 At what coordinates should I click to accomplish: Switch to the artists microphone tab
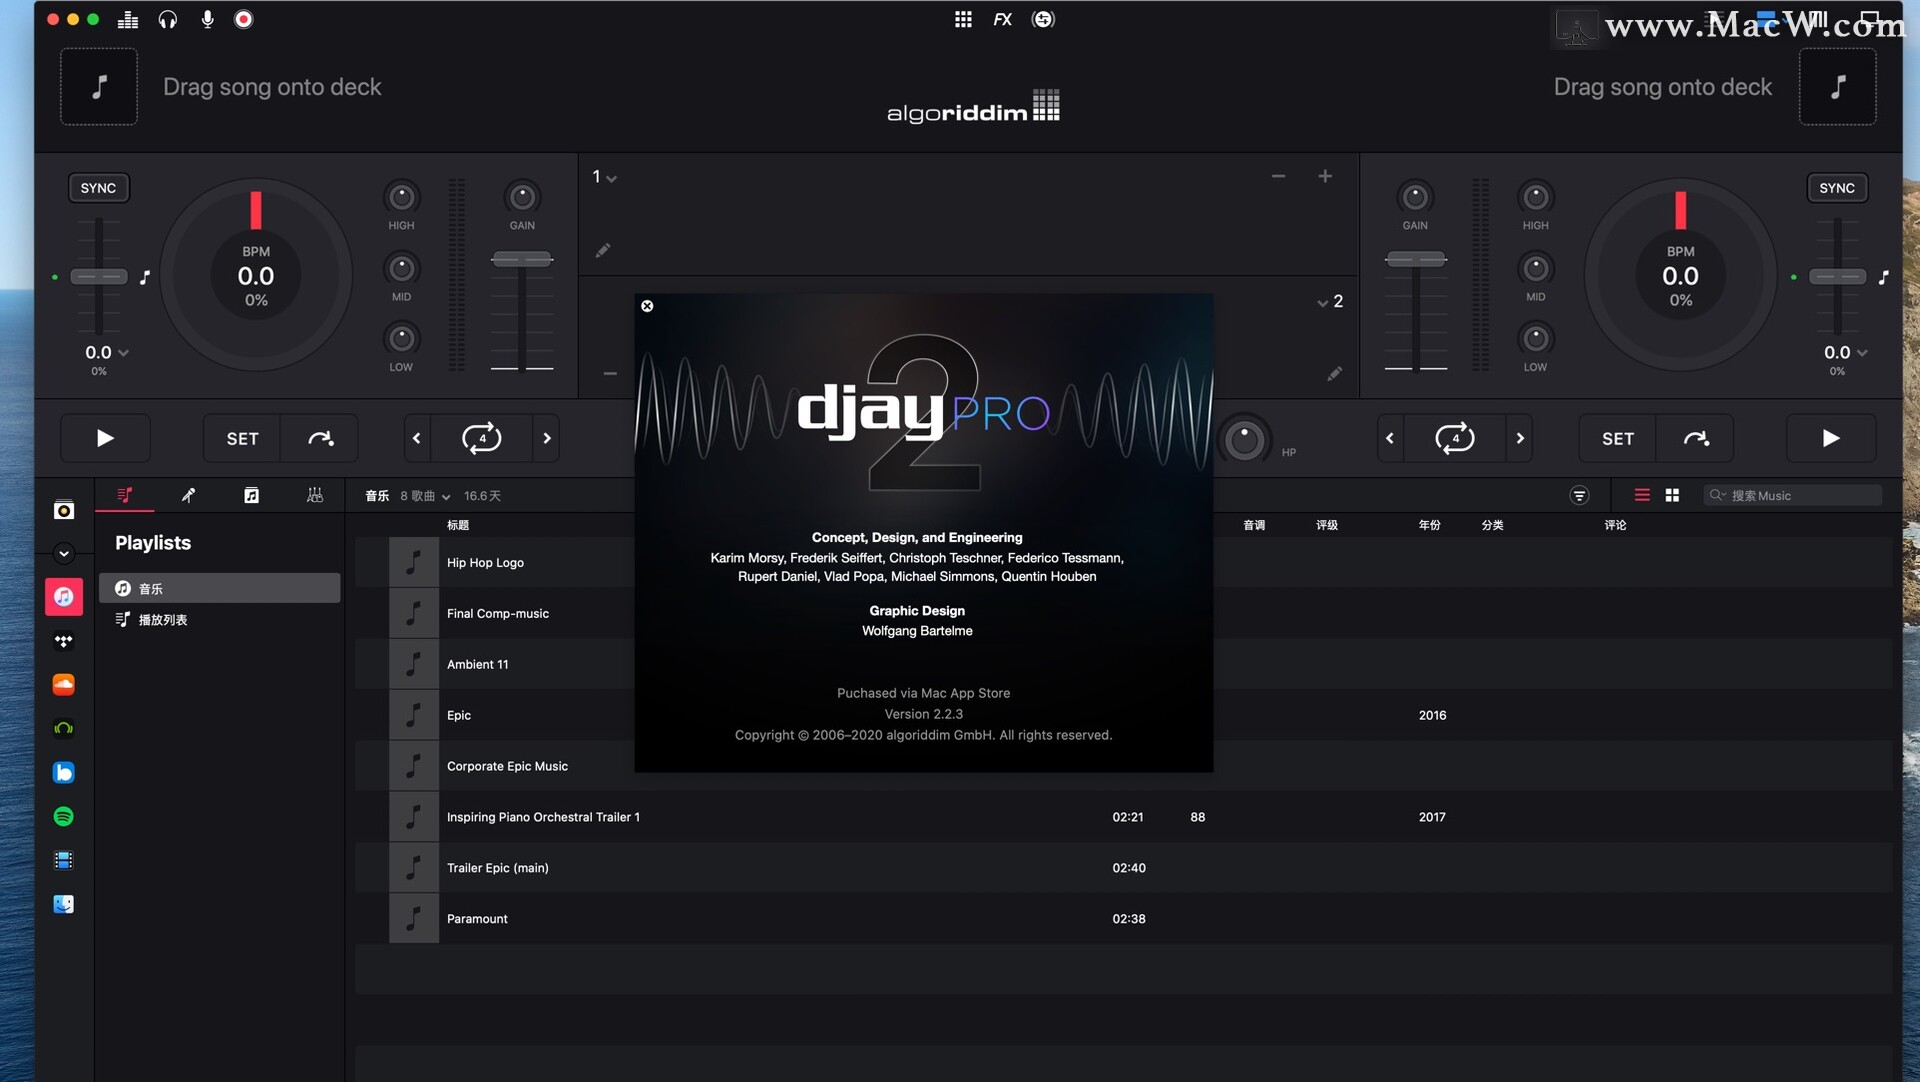(188, 495)
